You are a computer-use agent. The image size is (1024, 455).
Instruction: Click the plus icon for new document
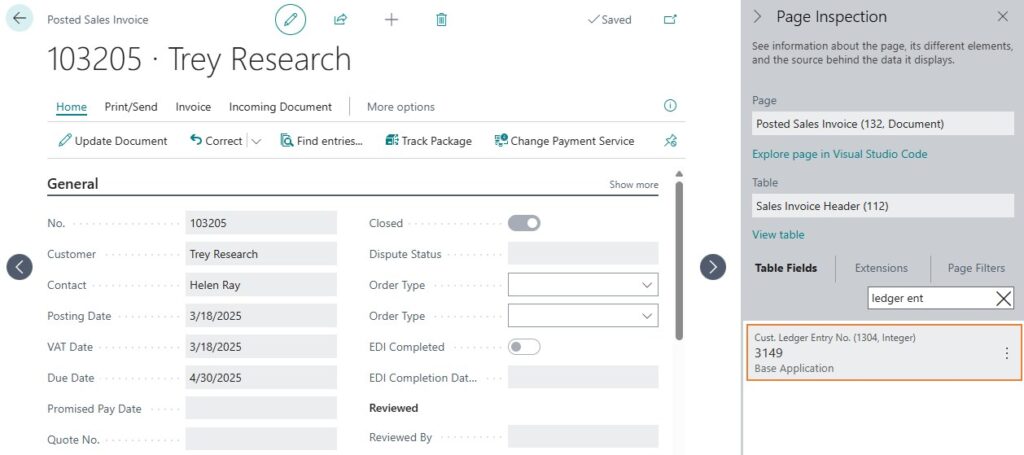[x=391, y=19]
